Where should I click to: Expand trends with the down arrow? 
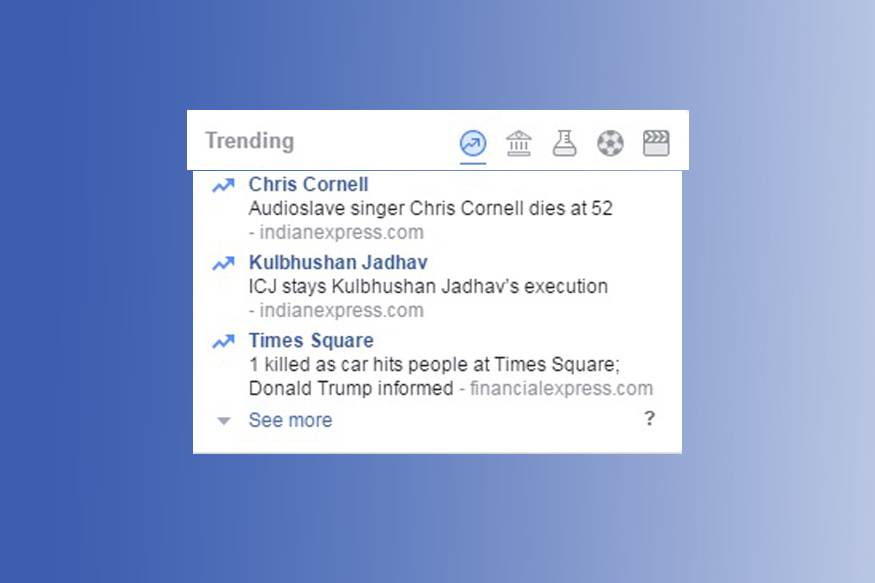(224, 421)
